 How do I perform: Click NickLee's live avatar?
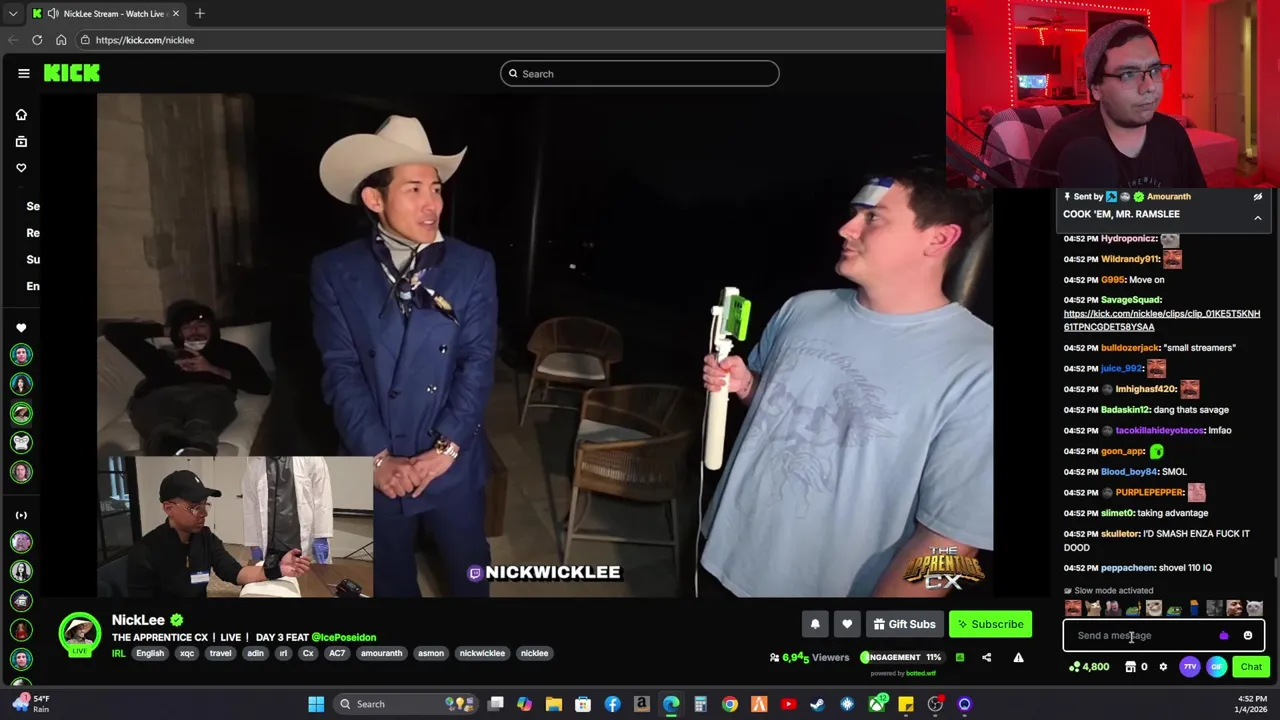[80, 634]
